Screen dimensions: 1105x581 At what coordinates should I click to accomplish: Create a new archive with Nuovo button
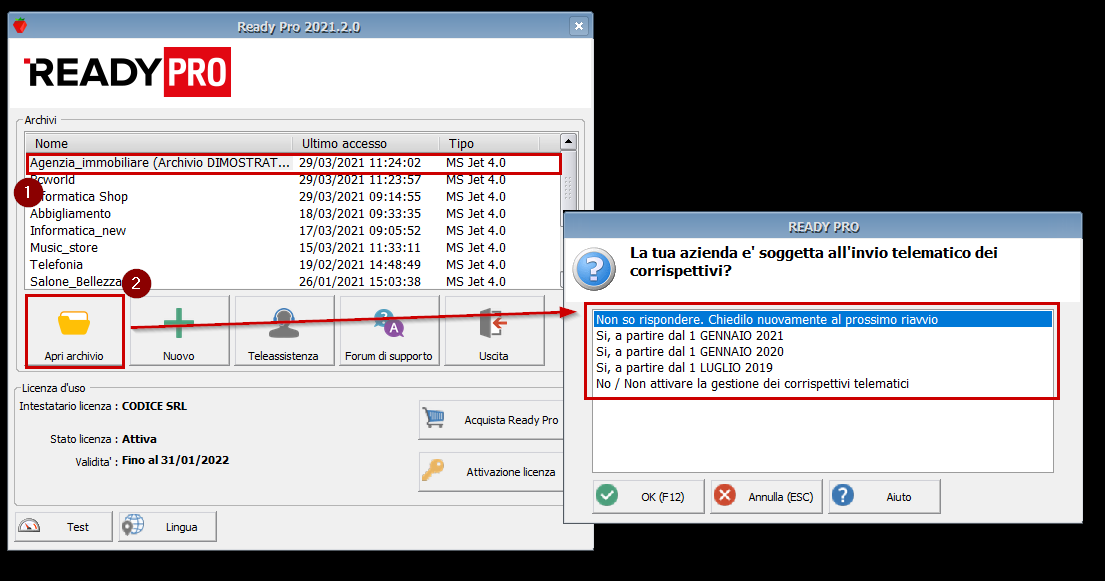[179, 331]
